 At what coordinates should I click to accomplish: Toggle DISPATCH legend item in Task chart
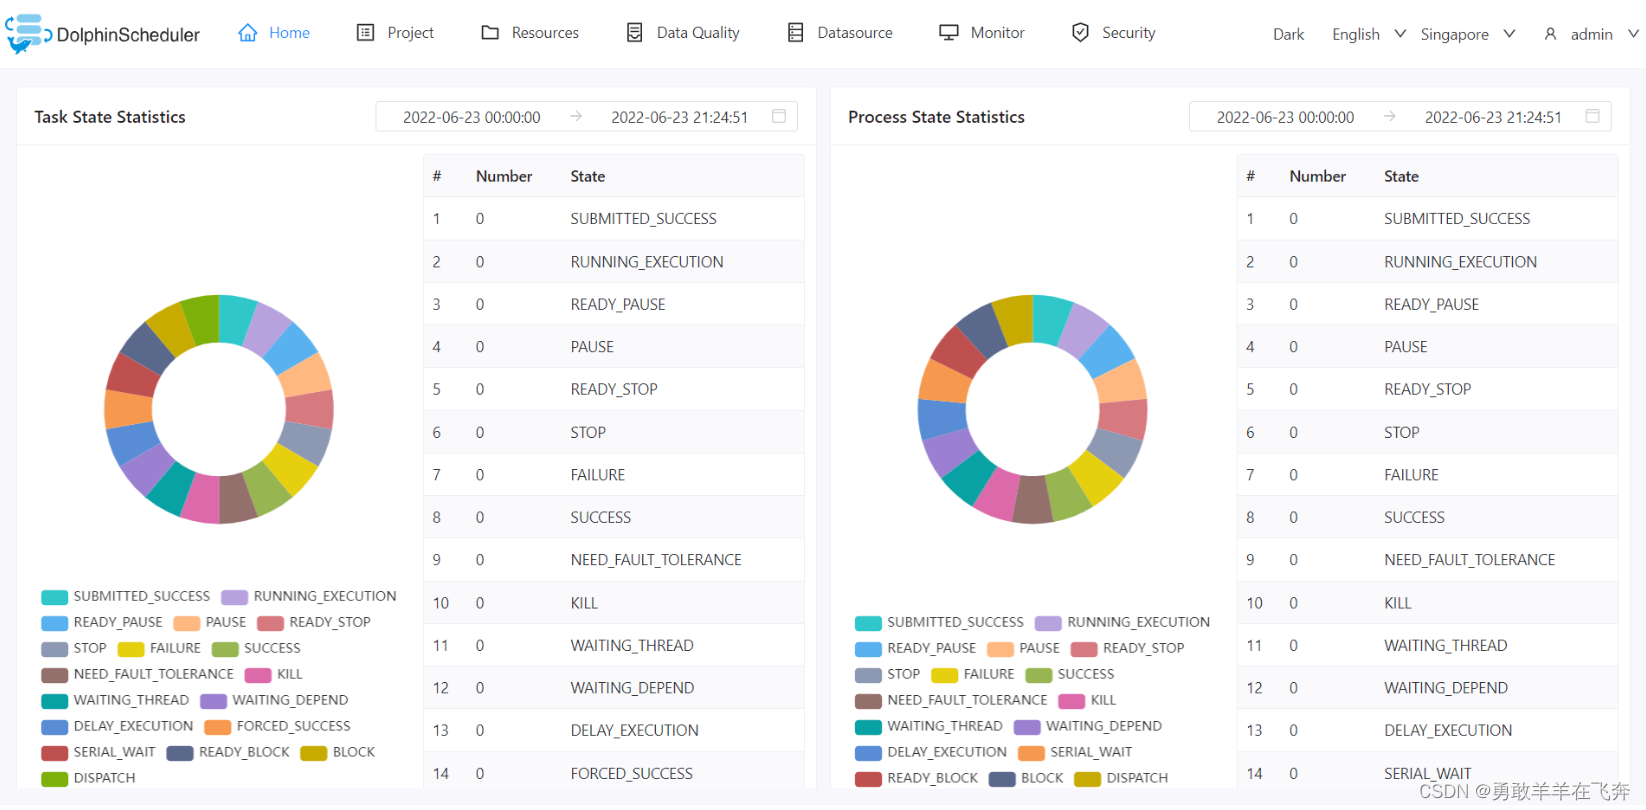[x=55, y=779]
